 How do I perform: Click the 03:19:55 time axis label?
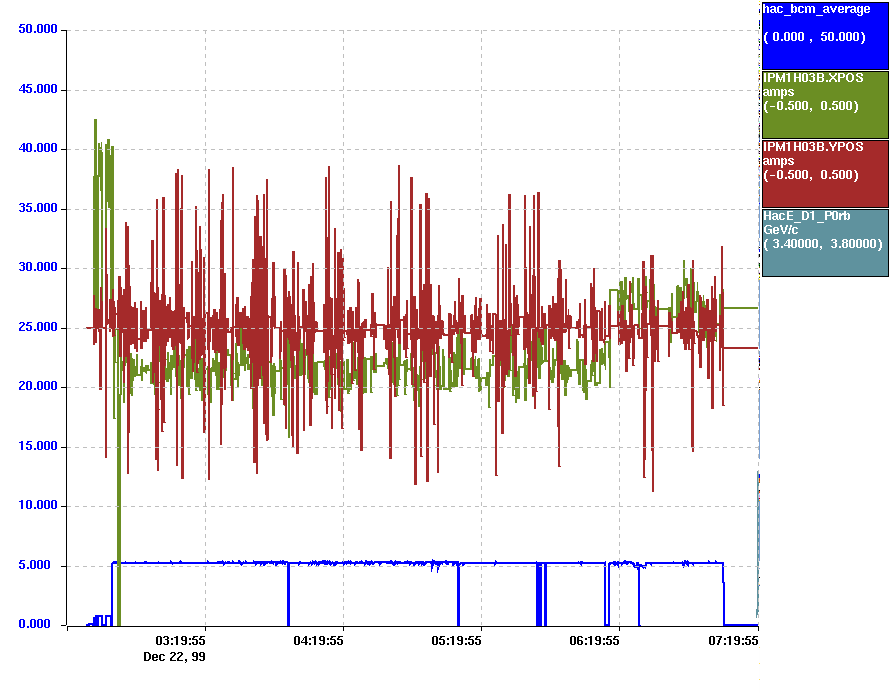(x=181, y=641)
